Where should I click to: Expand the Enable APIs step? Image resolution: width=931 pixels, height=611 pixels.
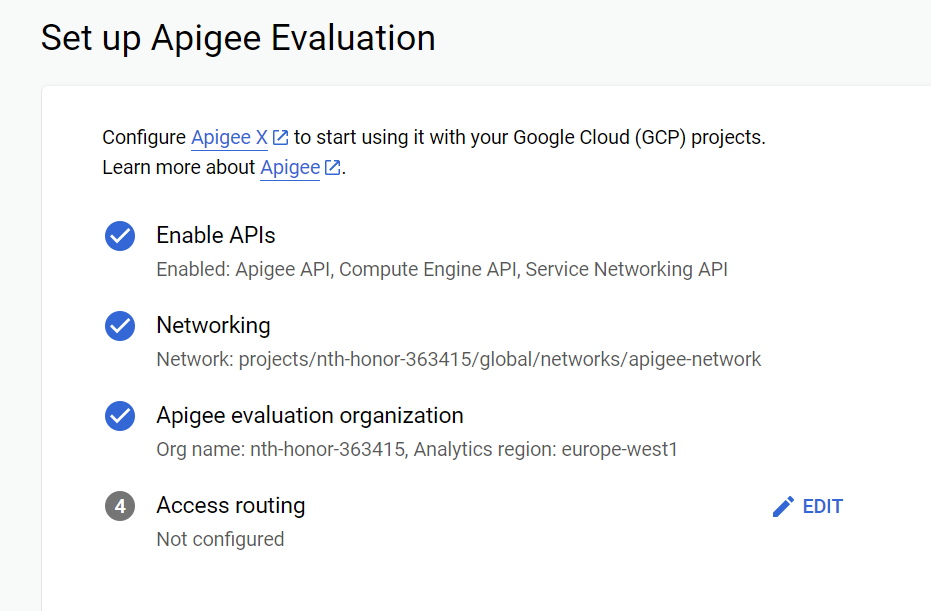tap(216, 235)
